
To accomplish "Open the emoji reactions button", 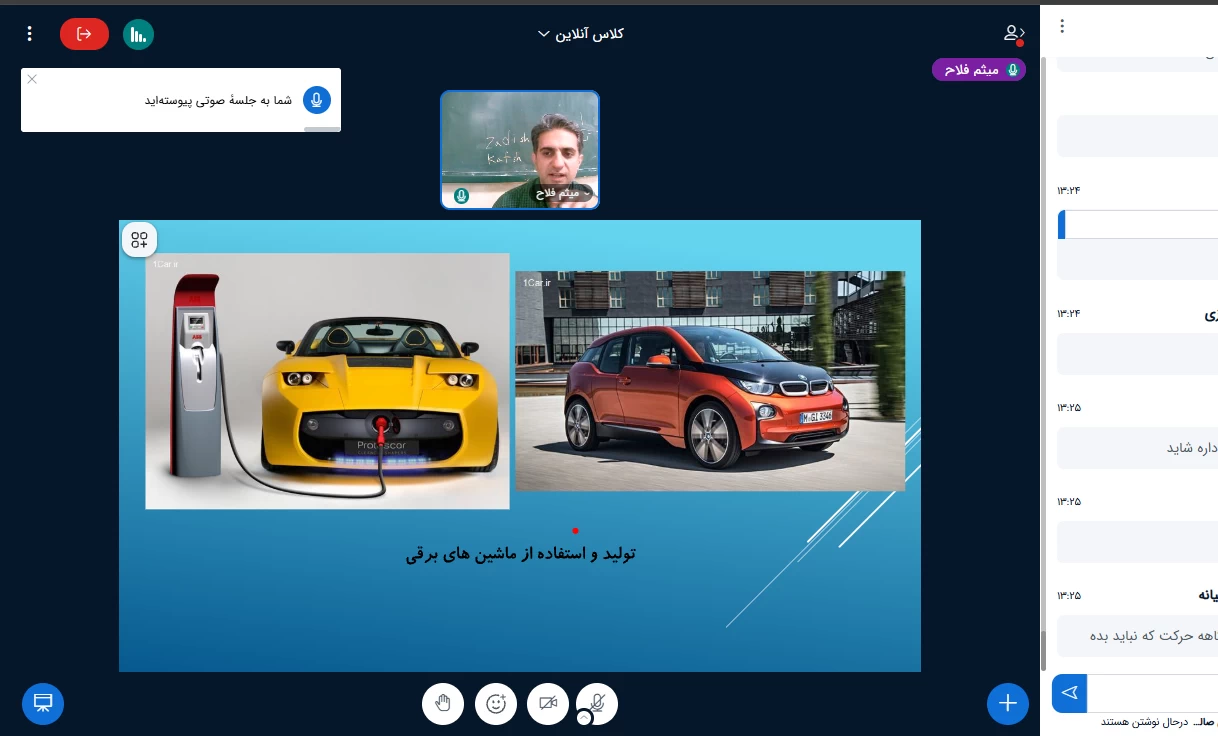I will 496,704.
